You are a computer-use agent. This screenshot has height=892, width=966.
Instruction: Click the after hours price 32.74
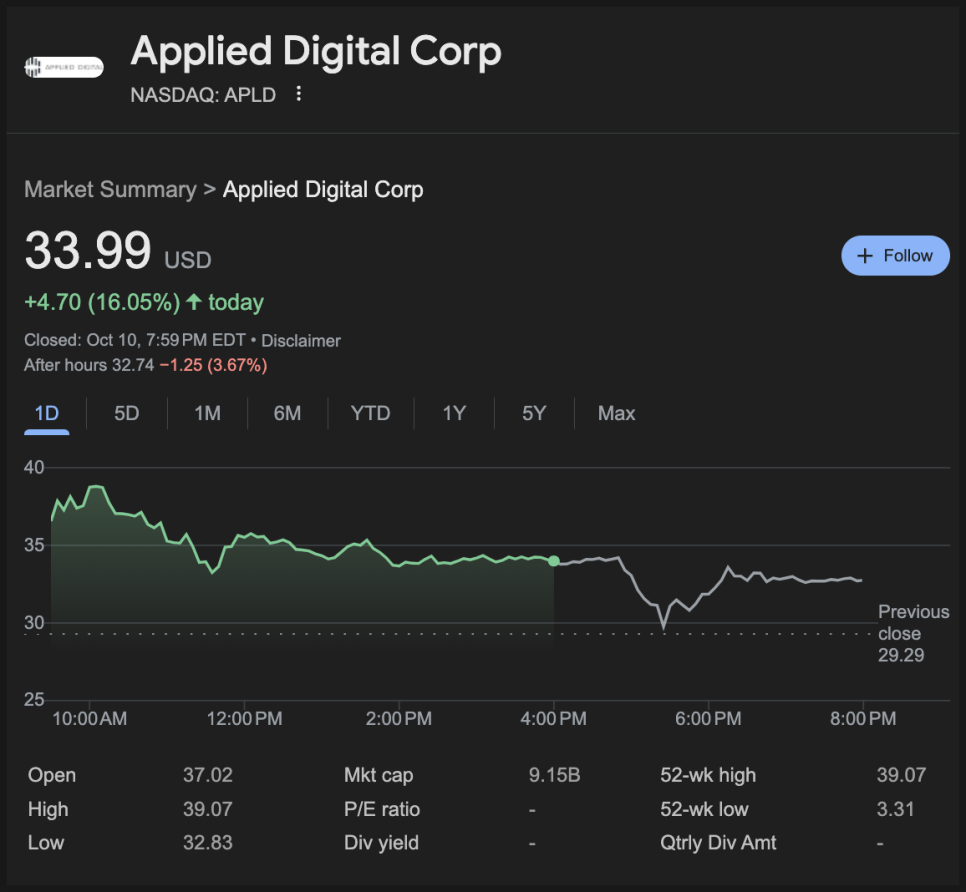pyautogui.click(x=132, y=365)
